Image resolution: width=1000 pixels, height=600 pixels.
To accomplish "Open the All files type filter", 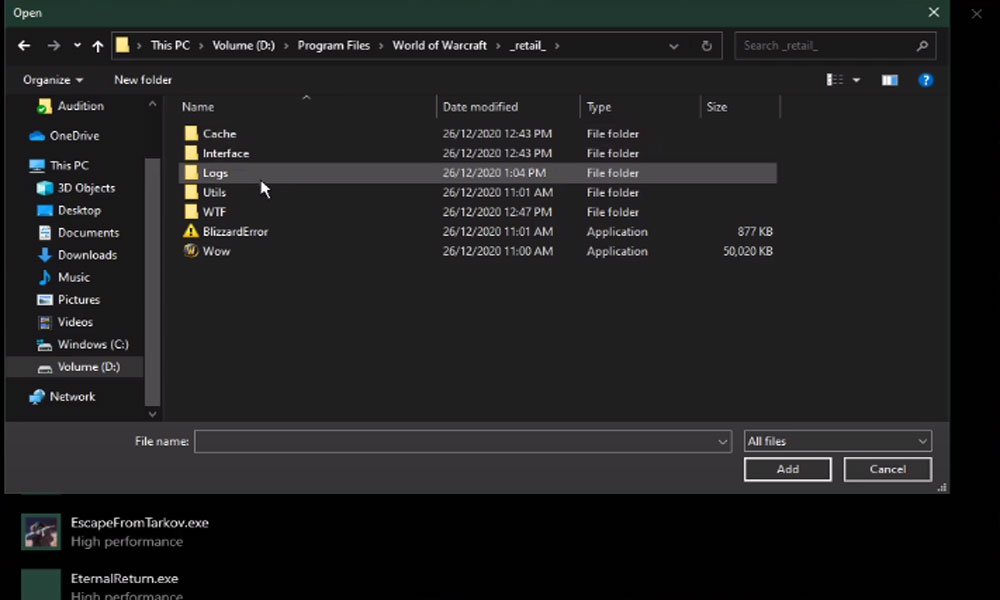I will (x=837, y=441).
